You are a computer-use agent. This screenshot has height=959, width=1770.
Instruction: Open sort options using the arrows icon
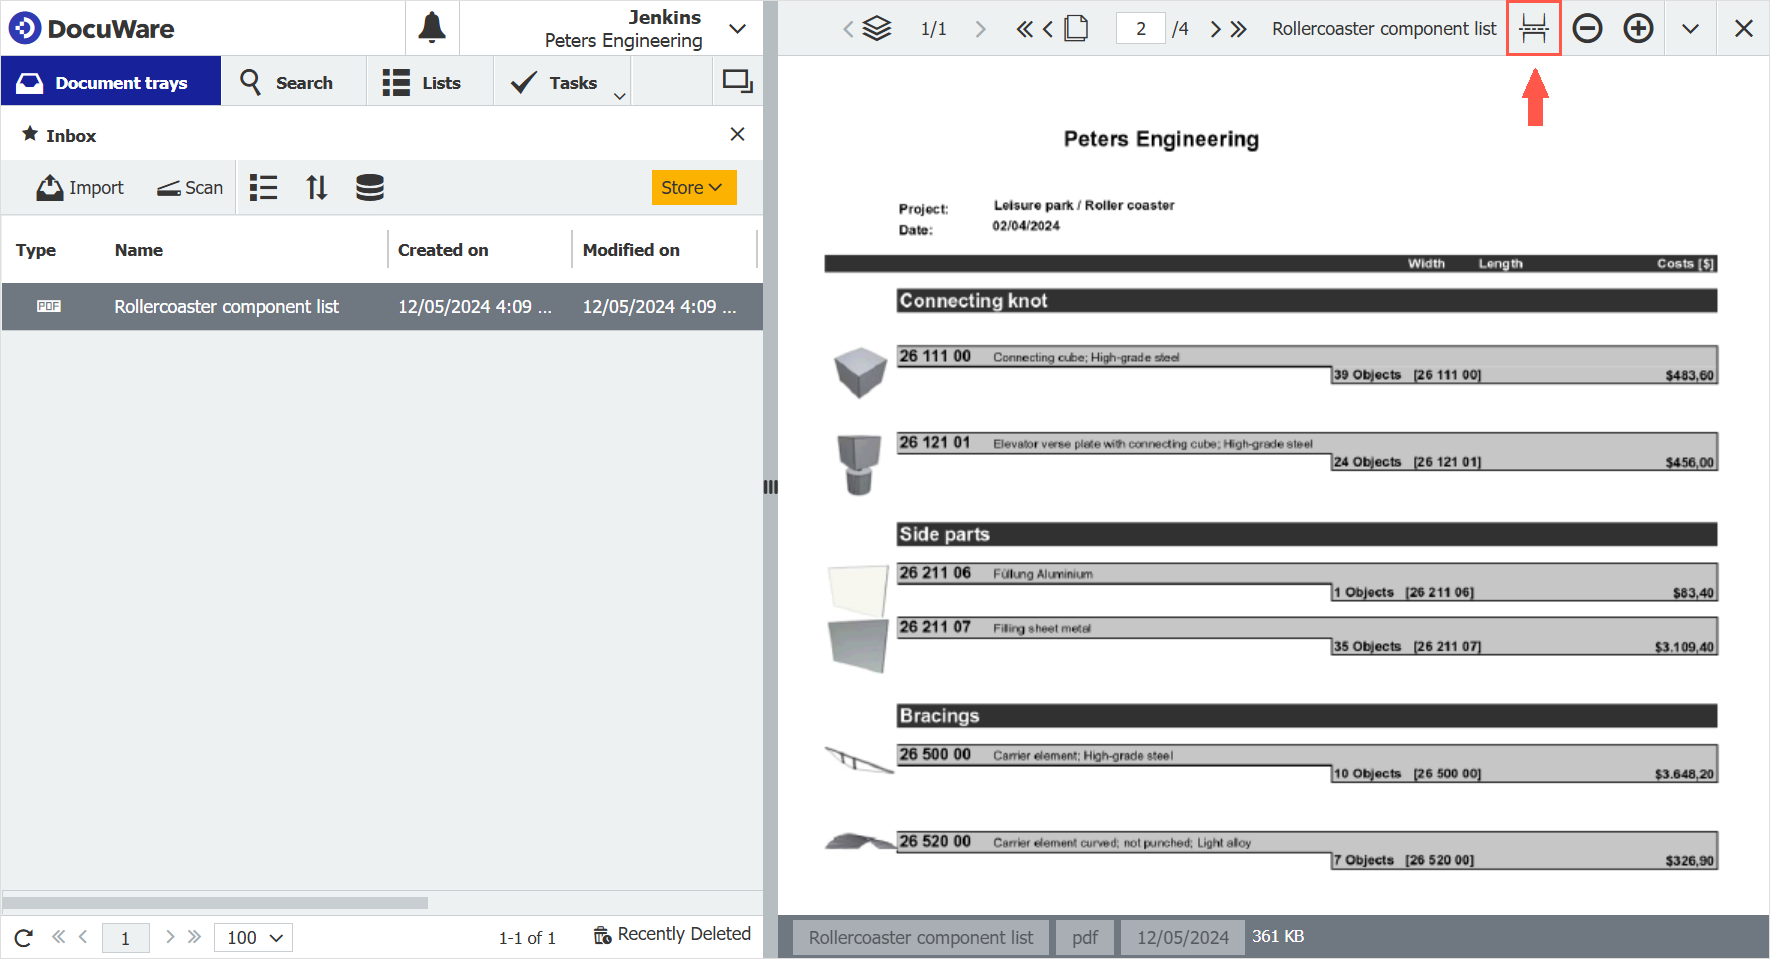[x=316, y=187]
